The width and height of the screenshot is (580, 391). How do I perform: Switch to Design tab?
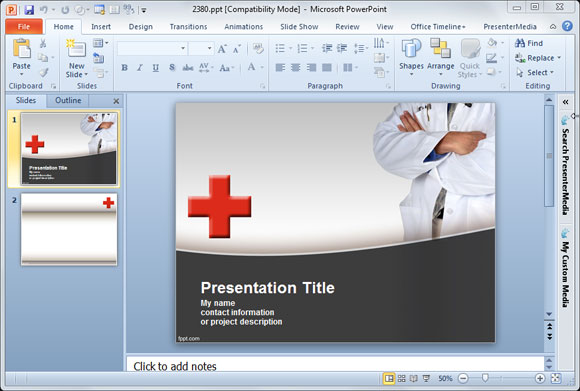pos(141,27)
